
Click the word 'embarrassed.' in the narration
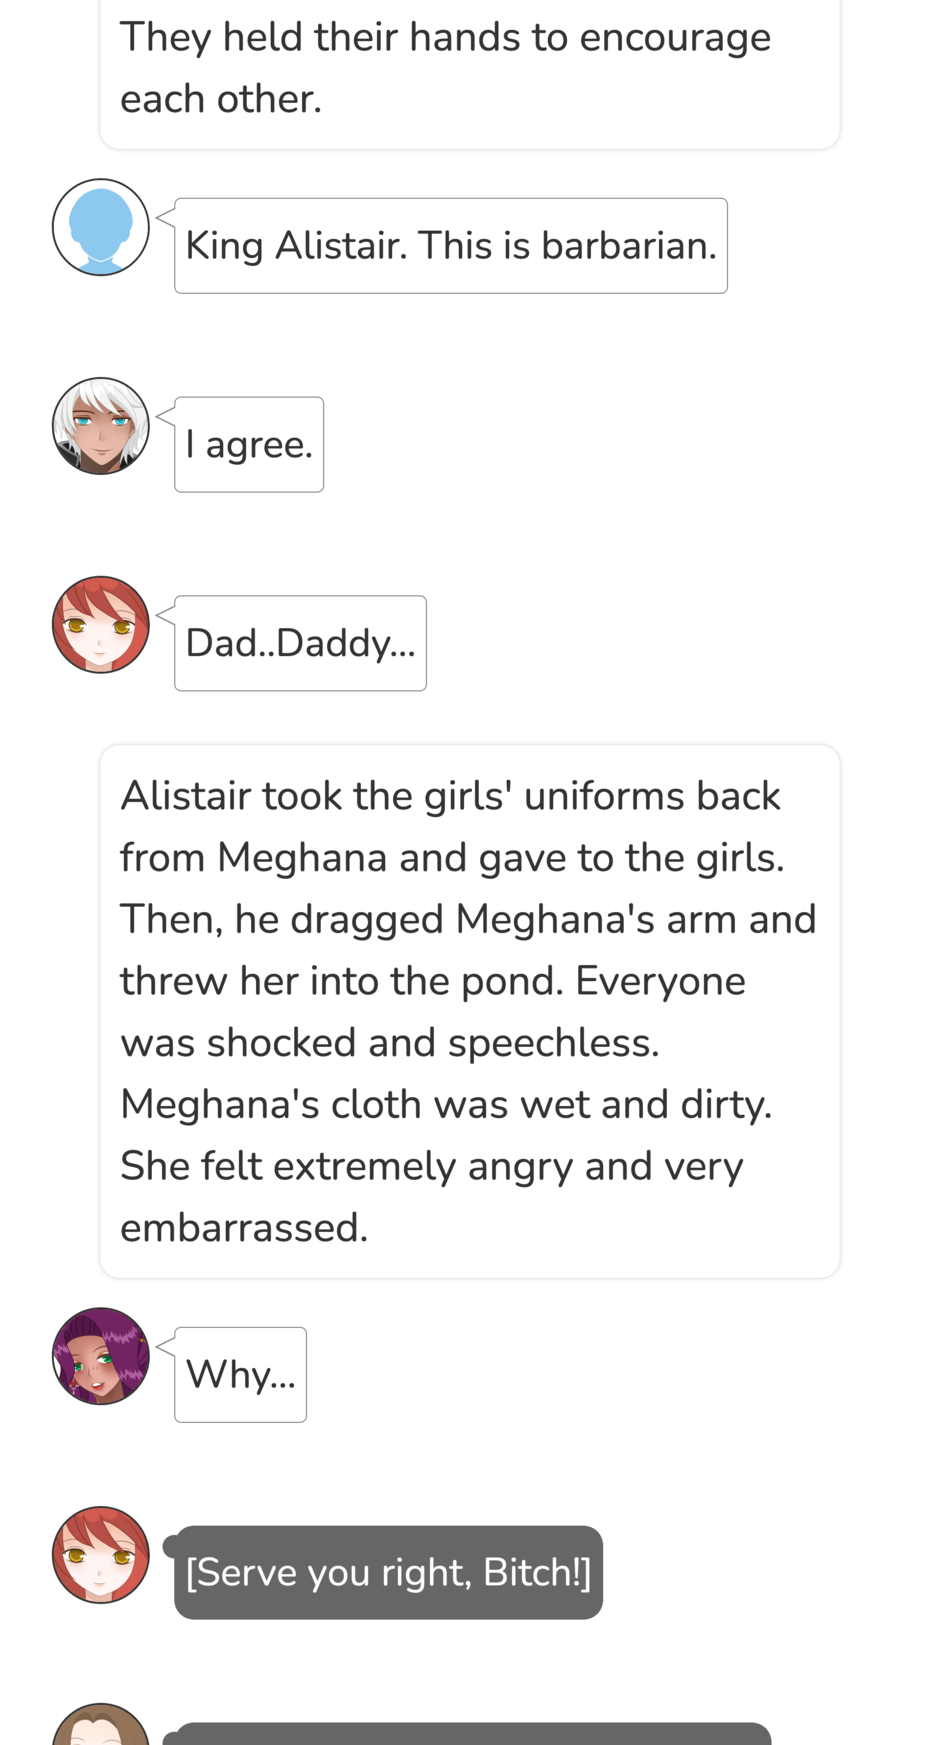click(x=244, y=1228)
